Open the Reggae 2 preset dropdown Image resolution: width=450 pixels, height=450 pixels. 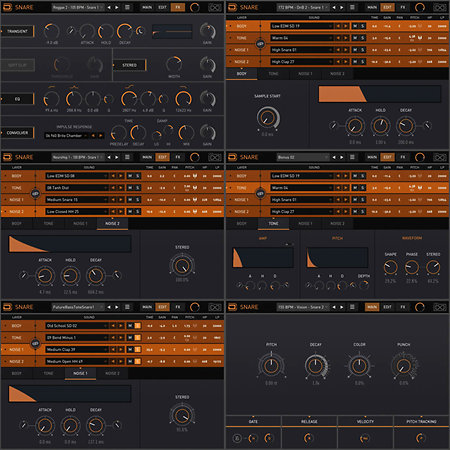pos(78,7)
